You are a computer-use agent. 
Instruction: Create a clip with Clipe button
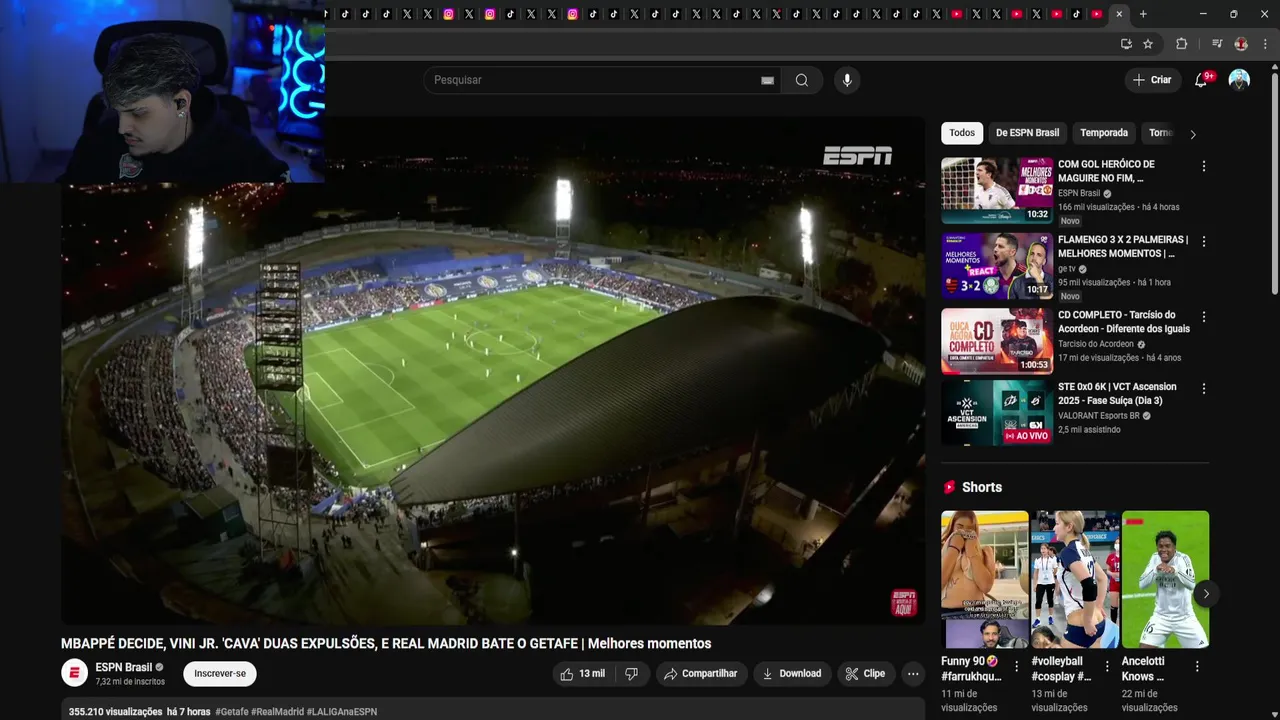865,674
